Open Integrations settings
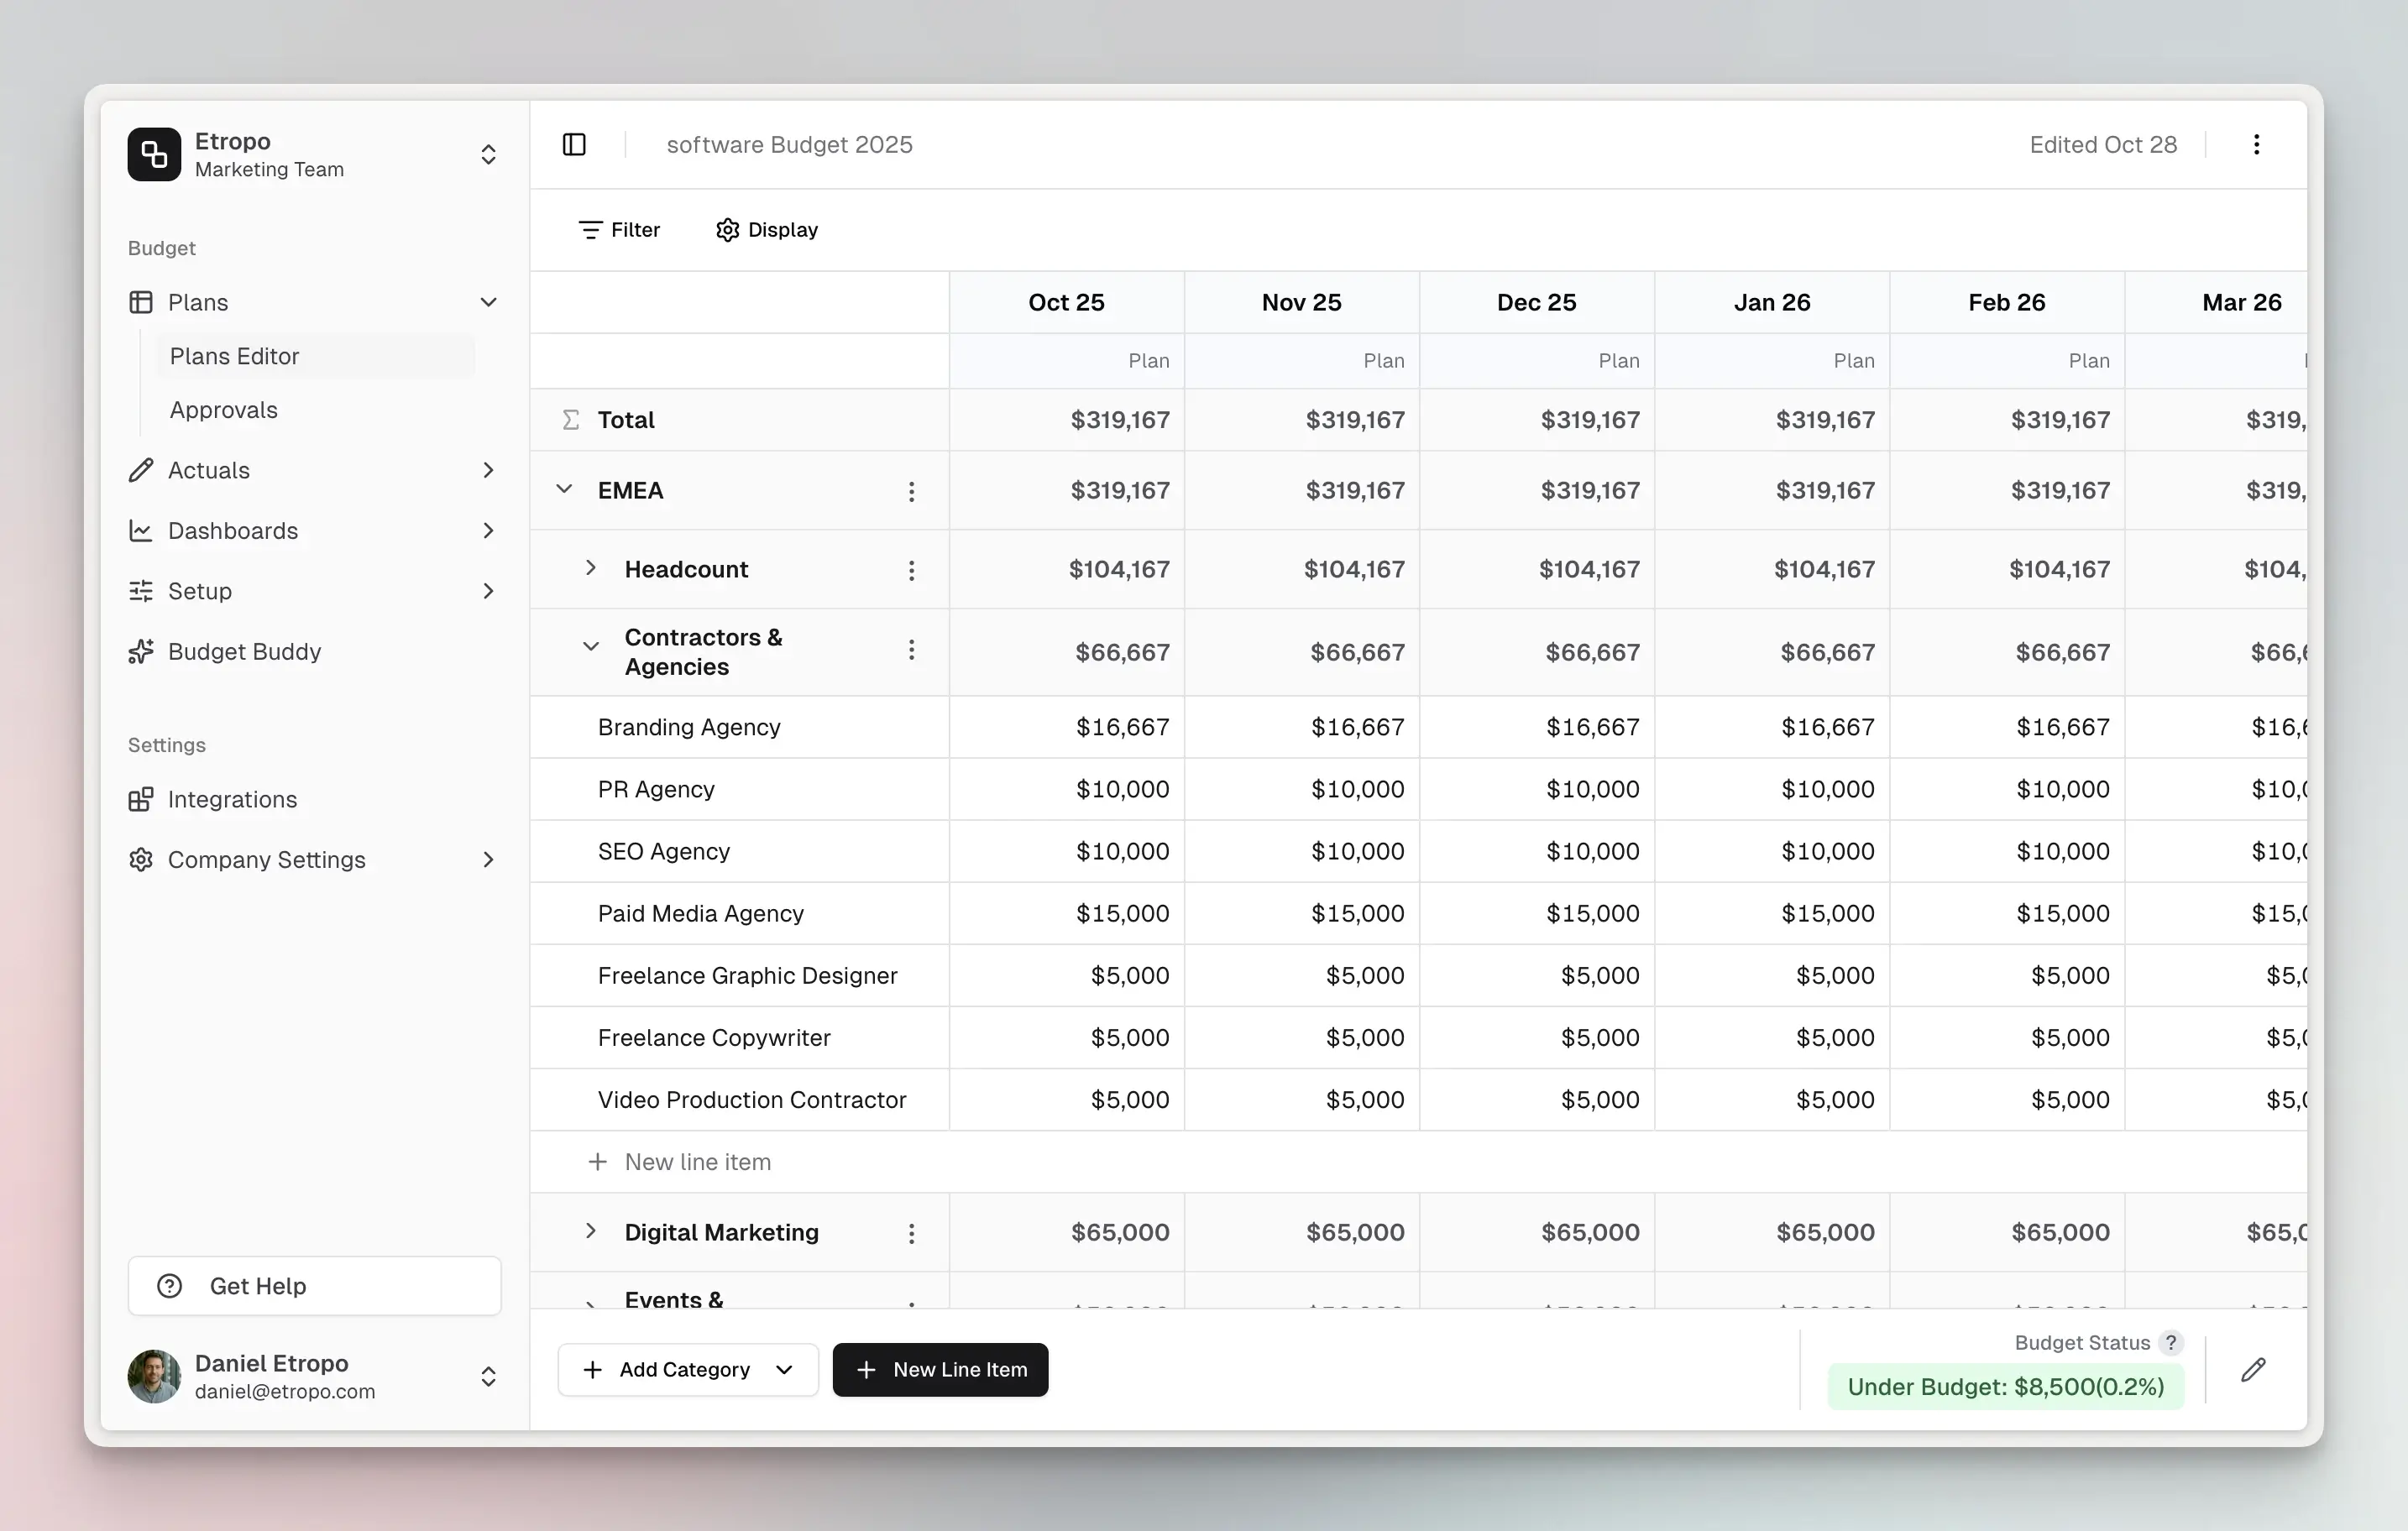This screenshot has width=2408, height=1531. coord(232,799)
